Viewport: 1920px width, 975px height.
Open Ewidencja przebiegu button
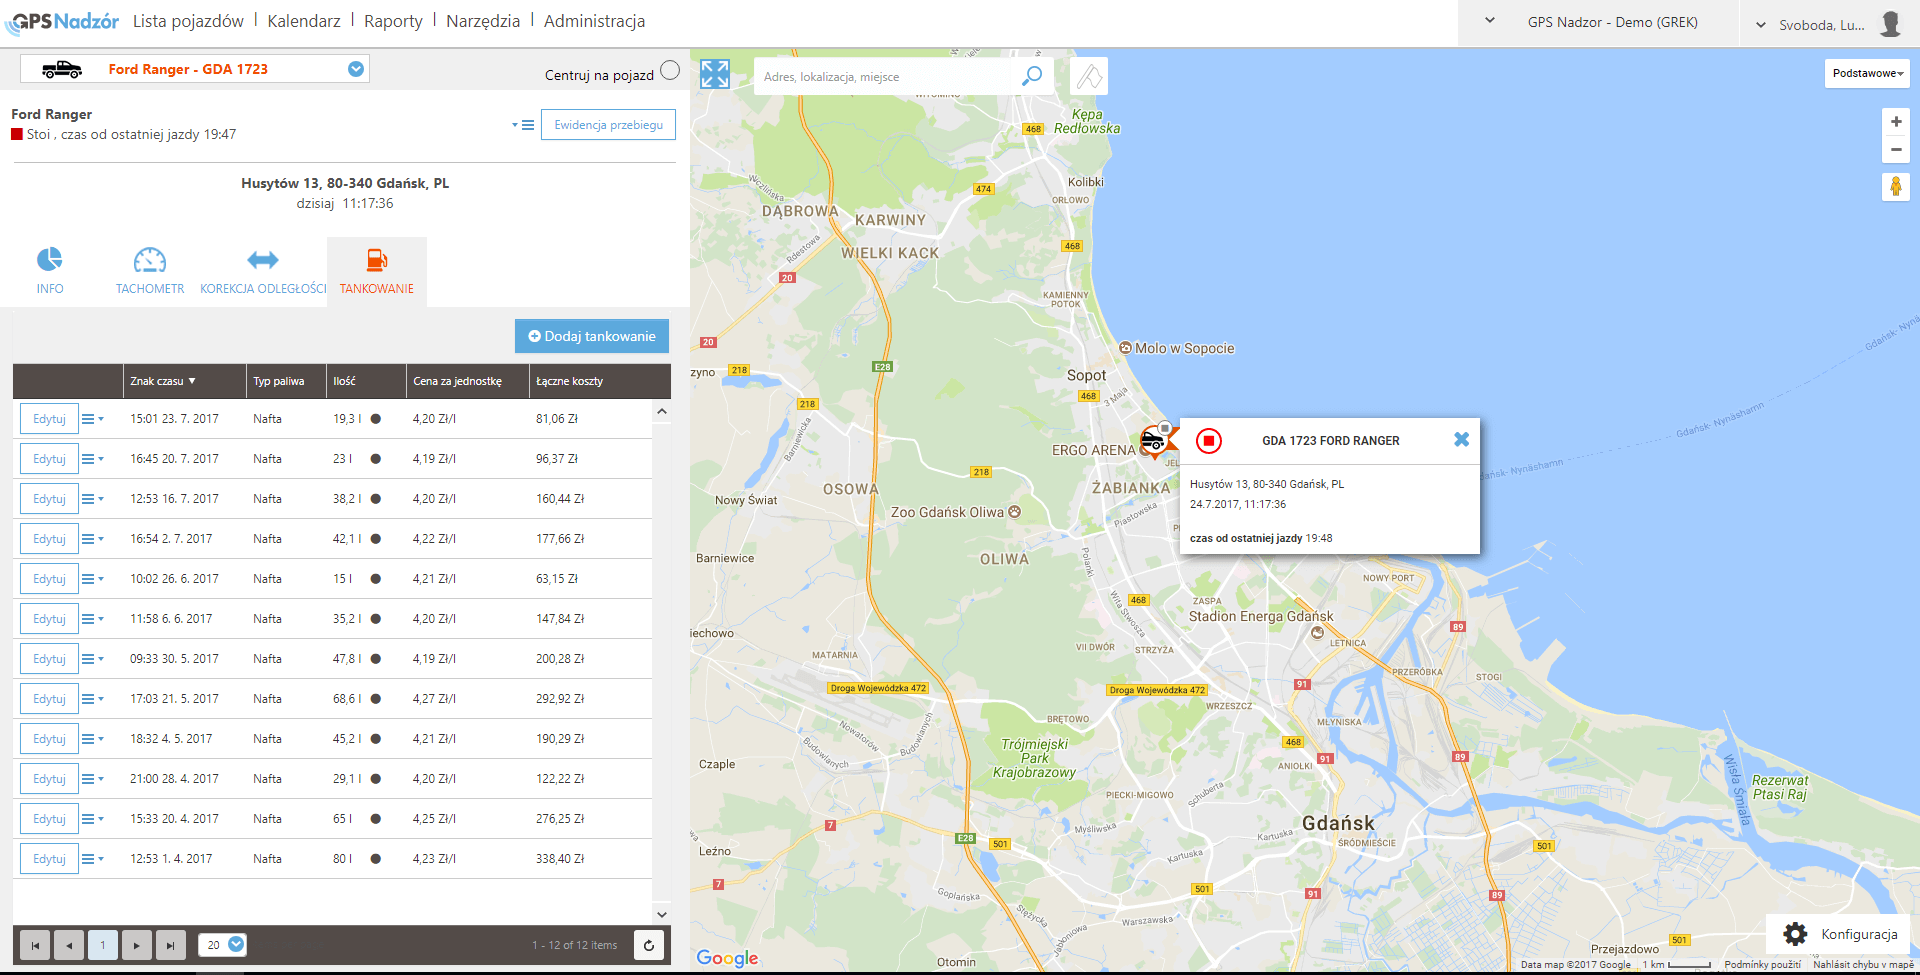pos(608,125)
